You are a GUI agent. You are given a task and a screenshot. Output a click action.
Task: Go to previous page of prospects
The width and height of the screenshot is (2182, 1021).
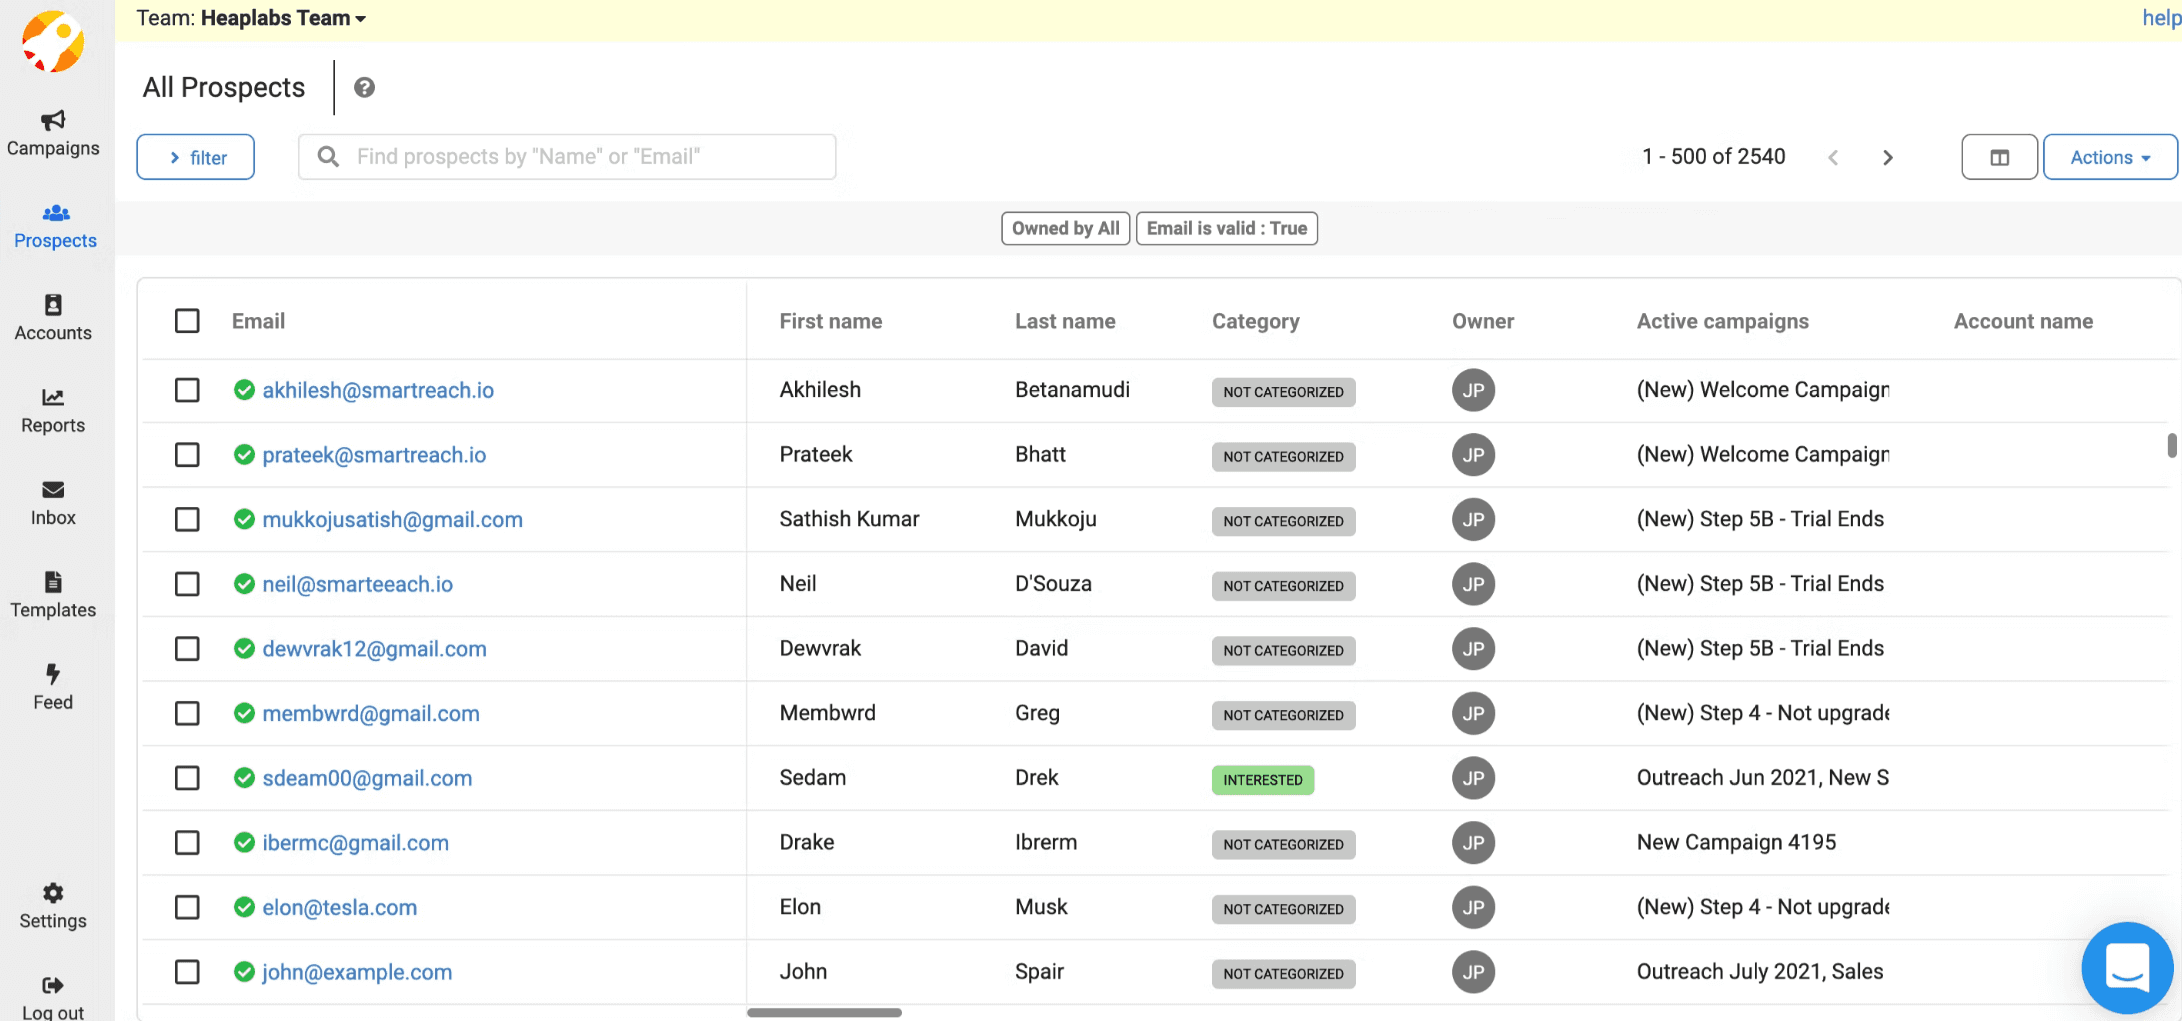point(1833,158)
